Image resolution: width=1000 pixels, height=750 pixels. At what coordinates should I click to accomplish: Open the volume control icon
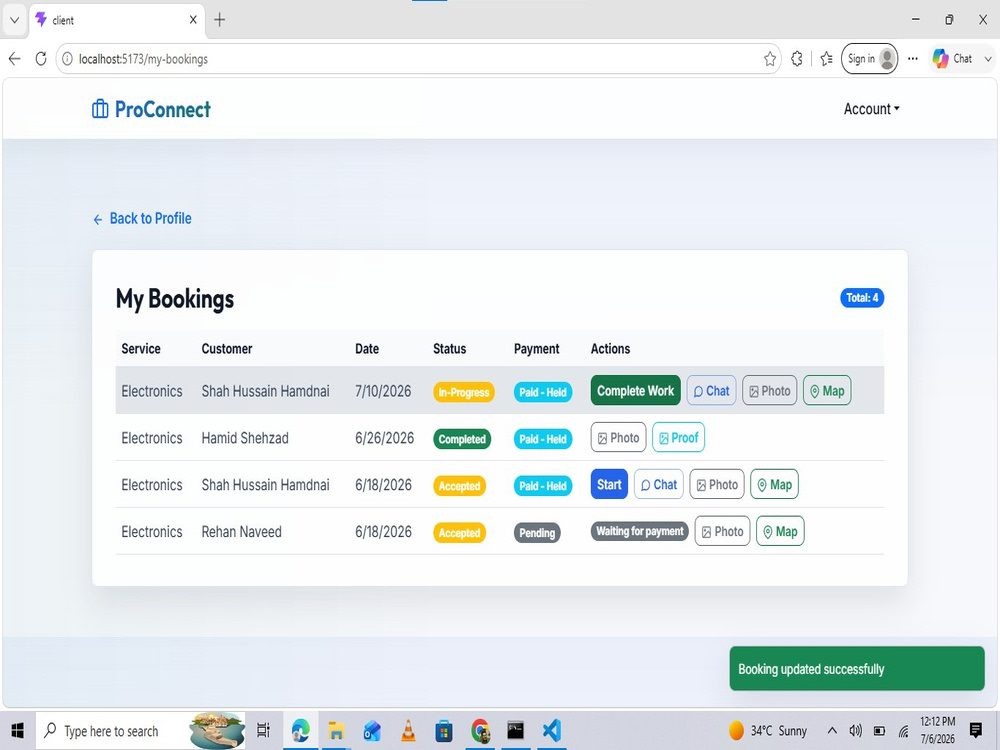pos(856,731)
